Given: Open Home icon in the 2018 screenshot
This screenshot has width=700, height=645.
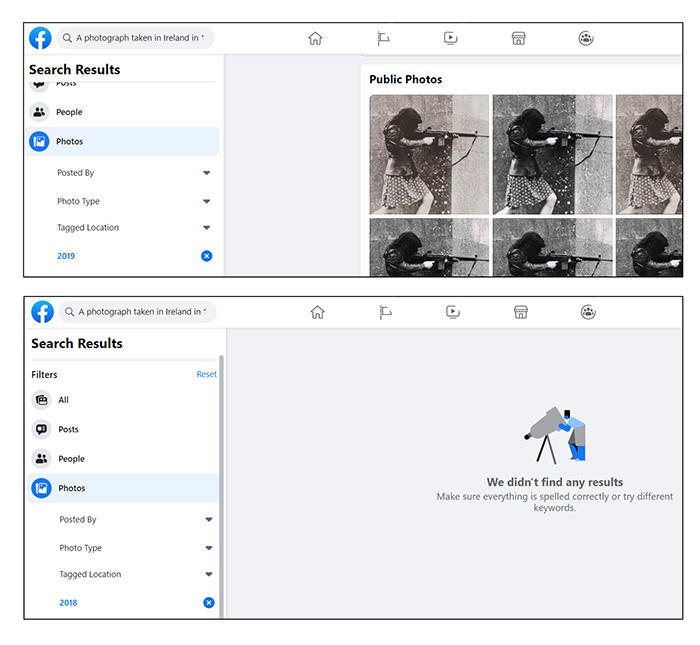Looking at the screenshot, I should [317, 312].
